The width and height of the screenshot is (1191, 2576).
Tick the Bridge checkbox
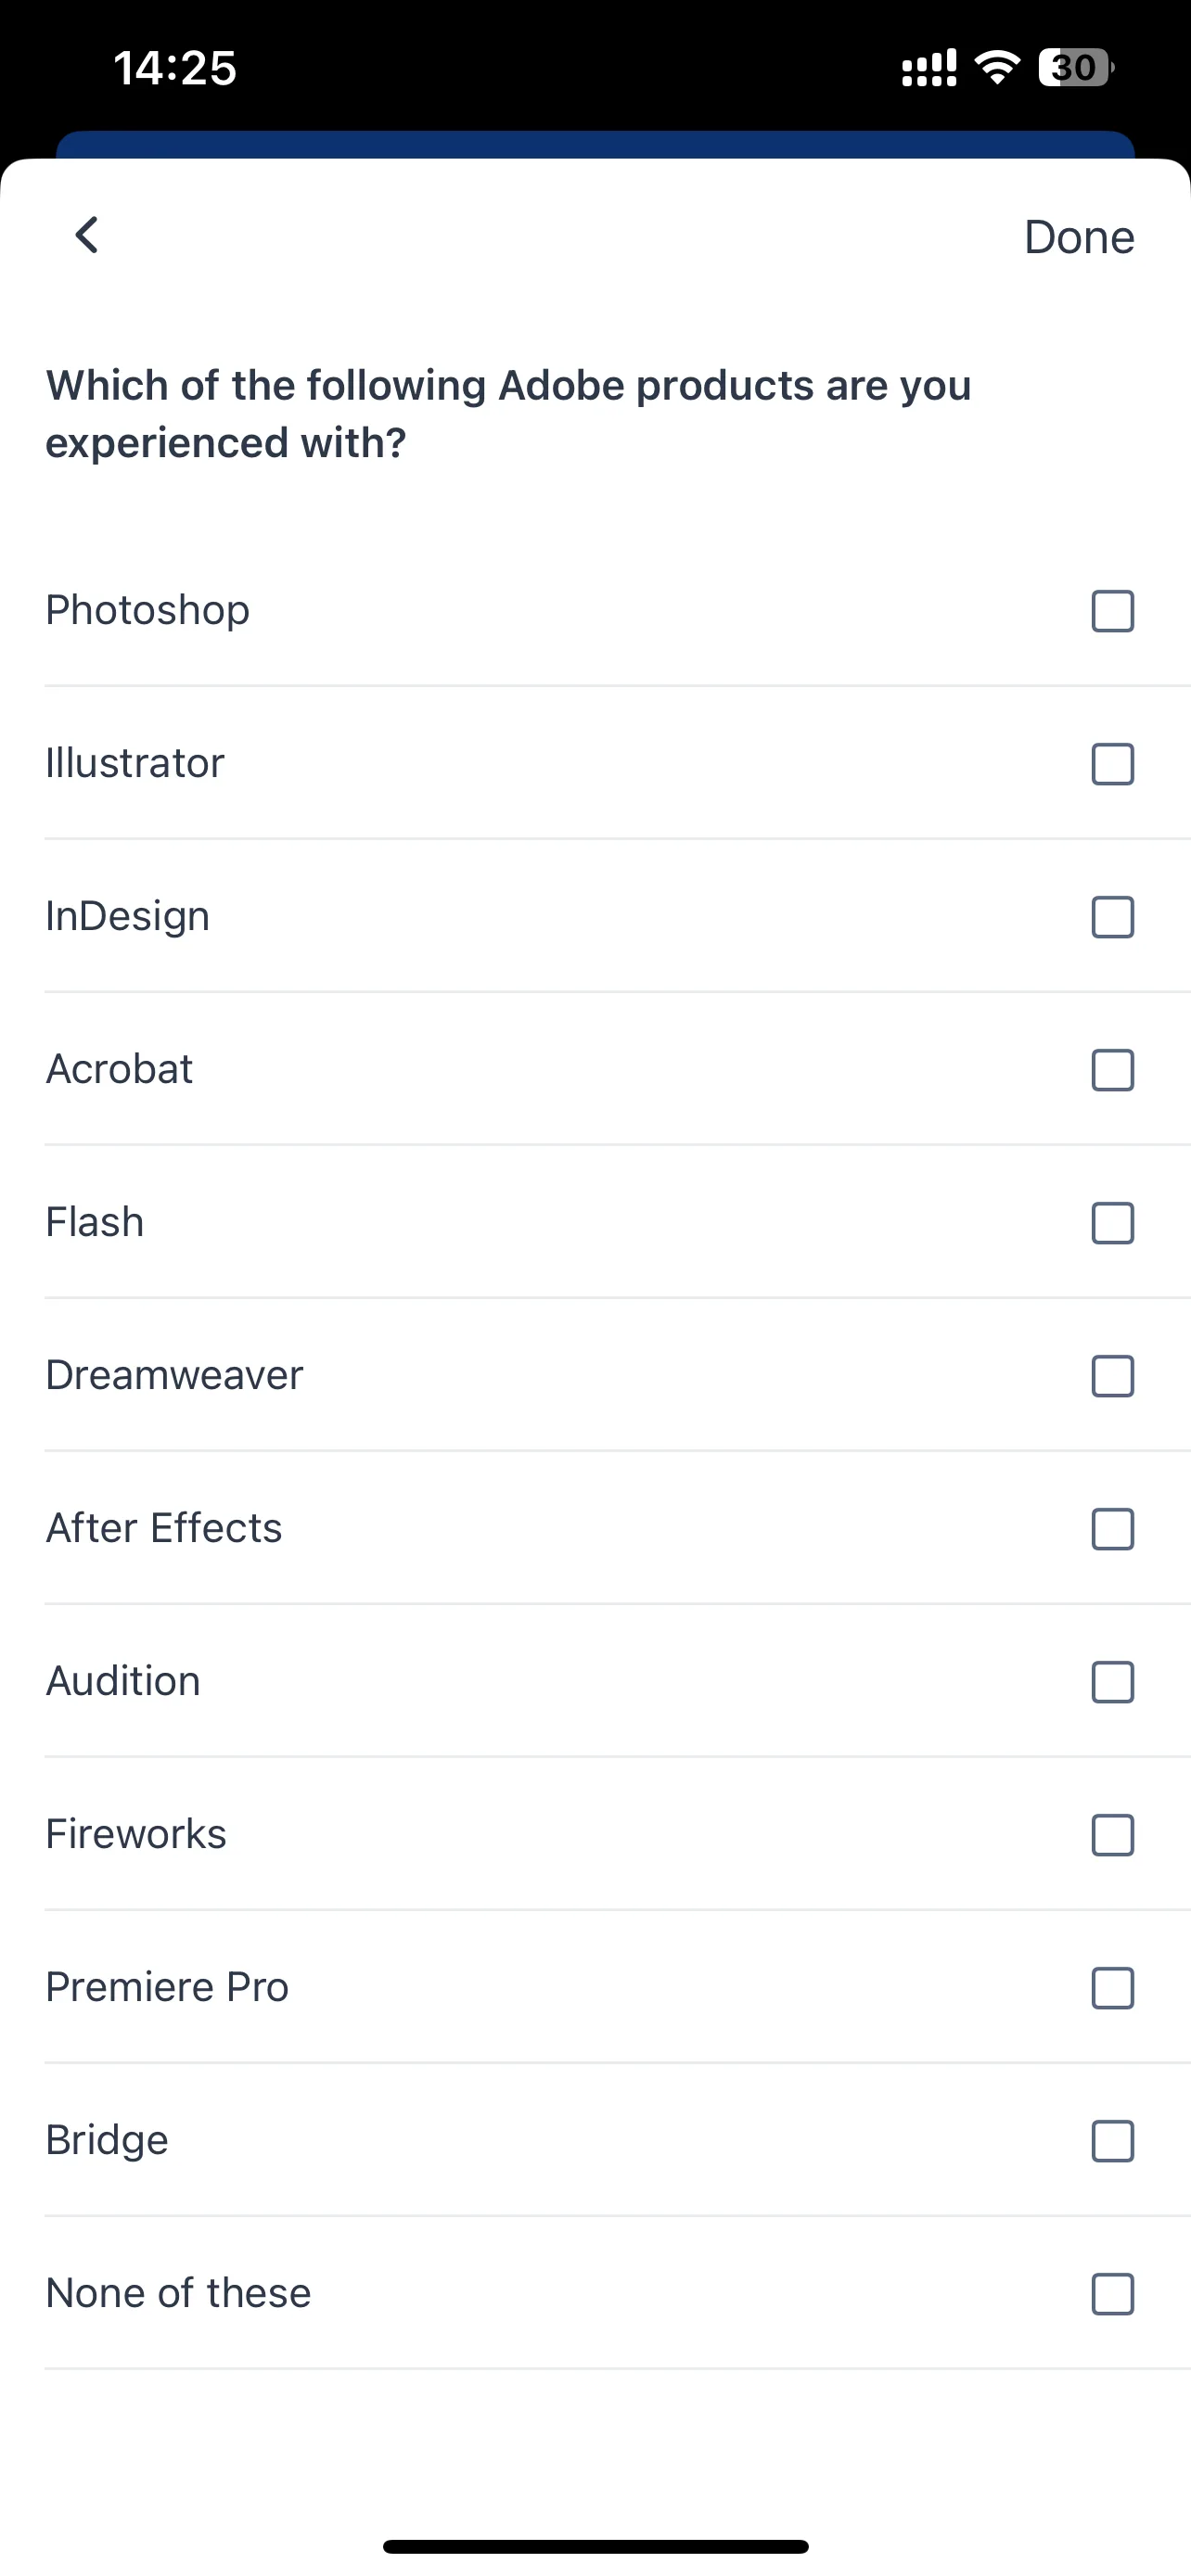point(1112,2141)
